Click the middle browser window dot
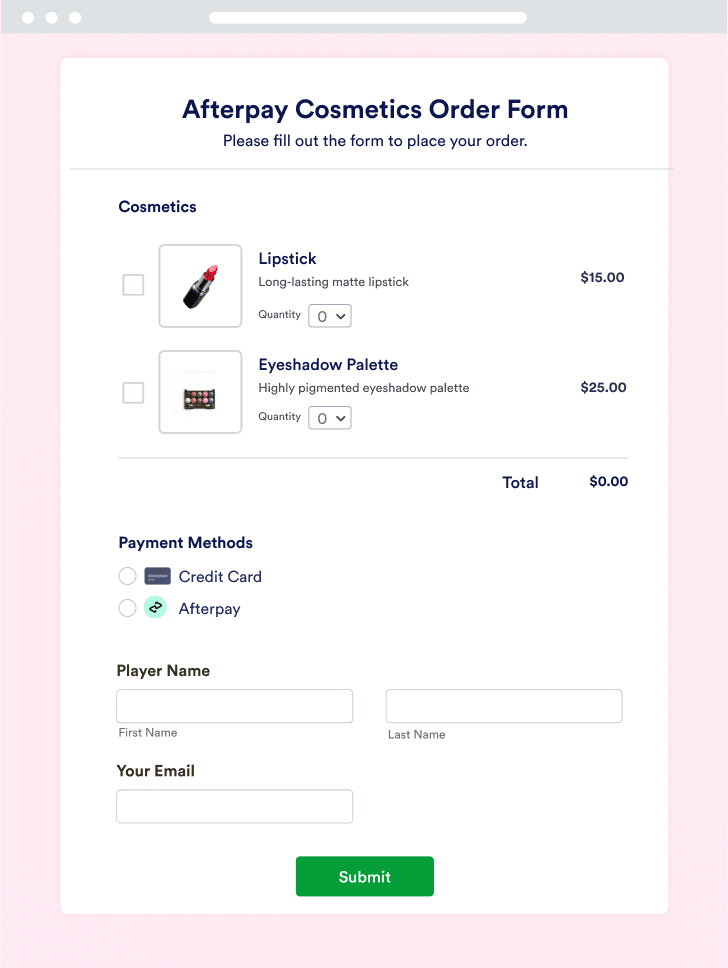Viewport: 728px width, 968px height. [50, 17]
